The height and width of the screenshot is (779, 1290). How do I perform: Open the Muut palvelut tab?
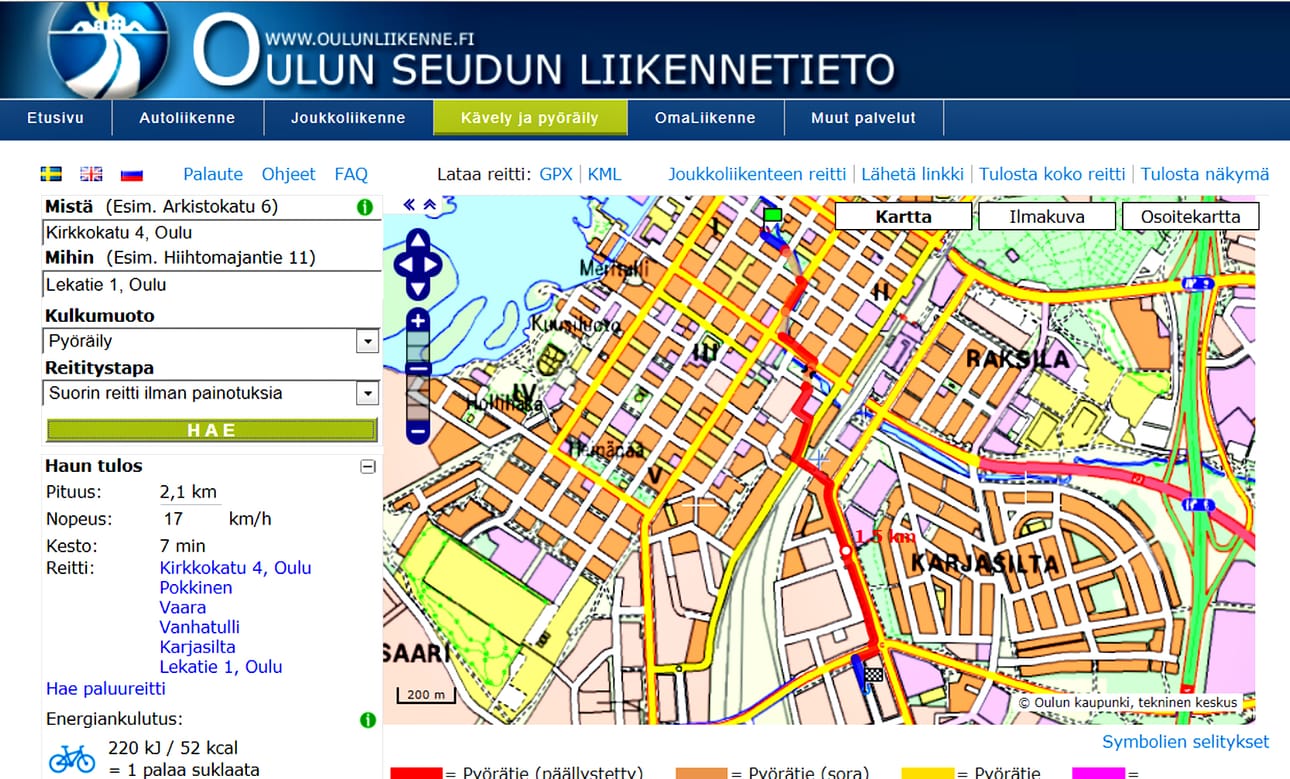tap(863, 118)
